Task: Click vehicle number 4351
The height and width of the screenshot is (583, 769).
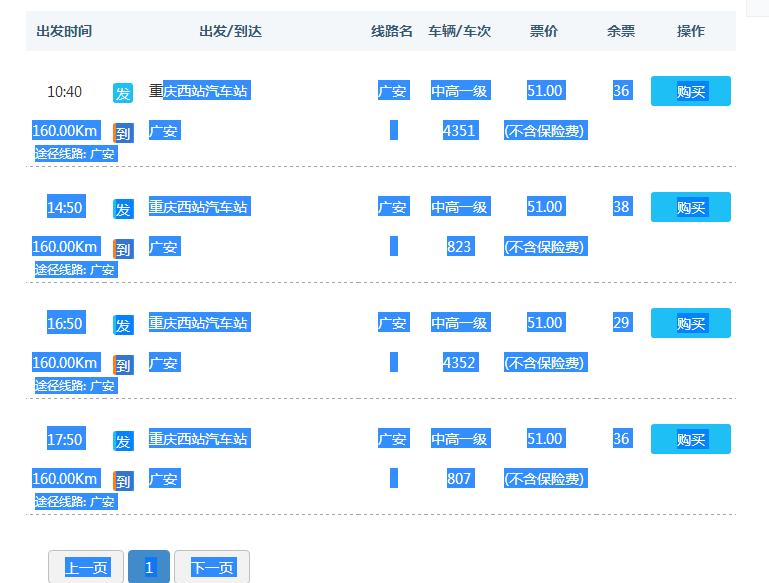Action: tap(459, 130)
